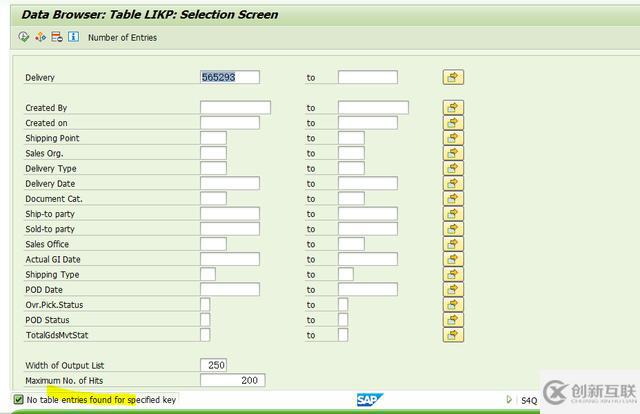Screen dimensions: 640x414
Task: Click the Sales Org. from field
Action: click(x=213, y=153)
